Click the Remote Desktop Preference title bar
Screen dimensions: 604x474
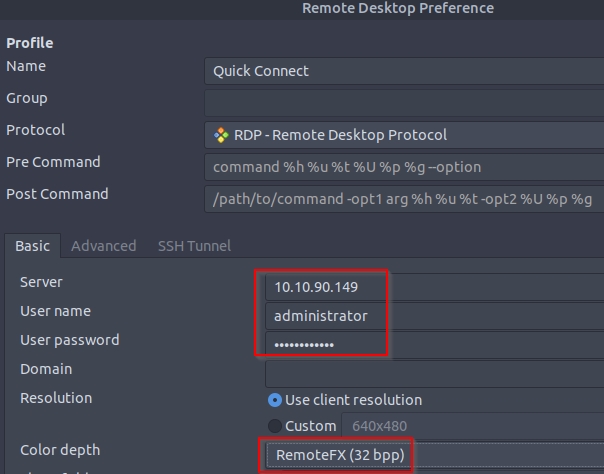point(398,9)
